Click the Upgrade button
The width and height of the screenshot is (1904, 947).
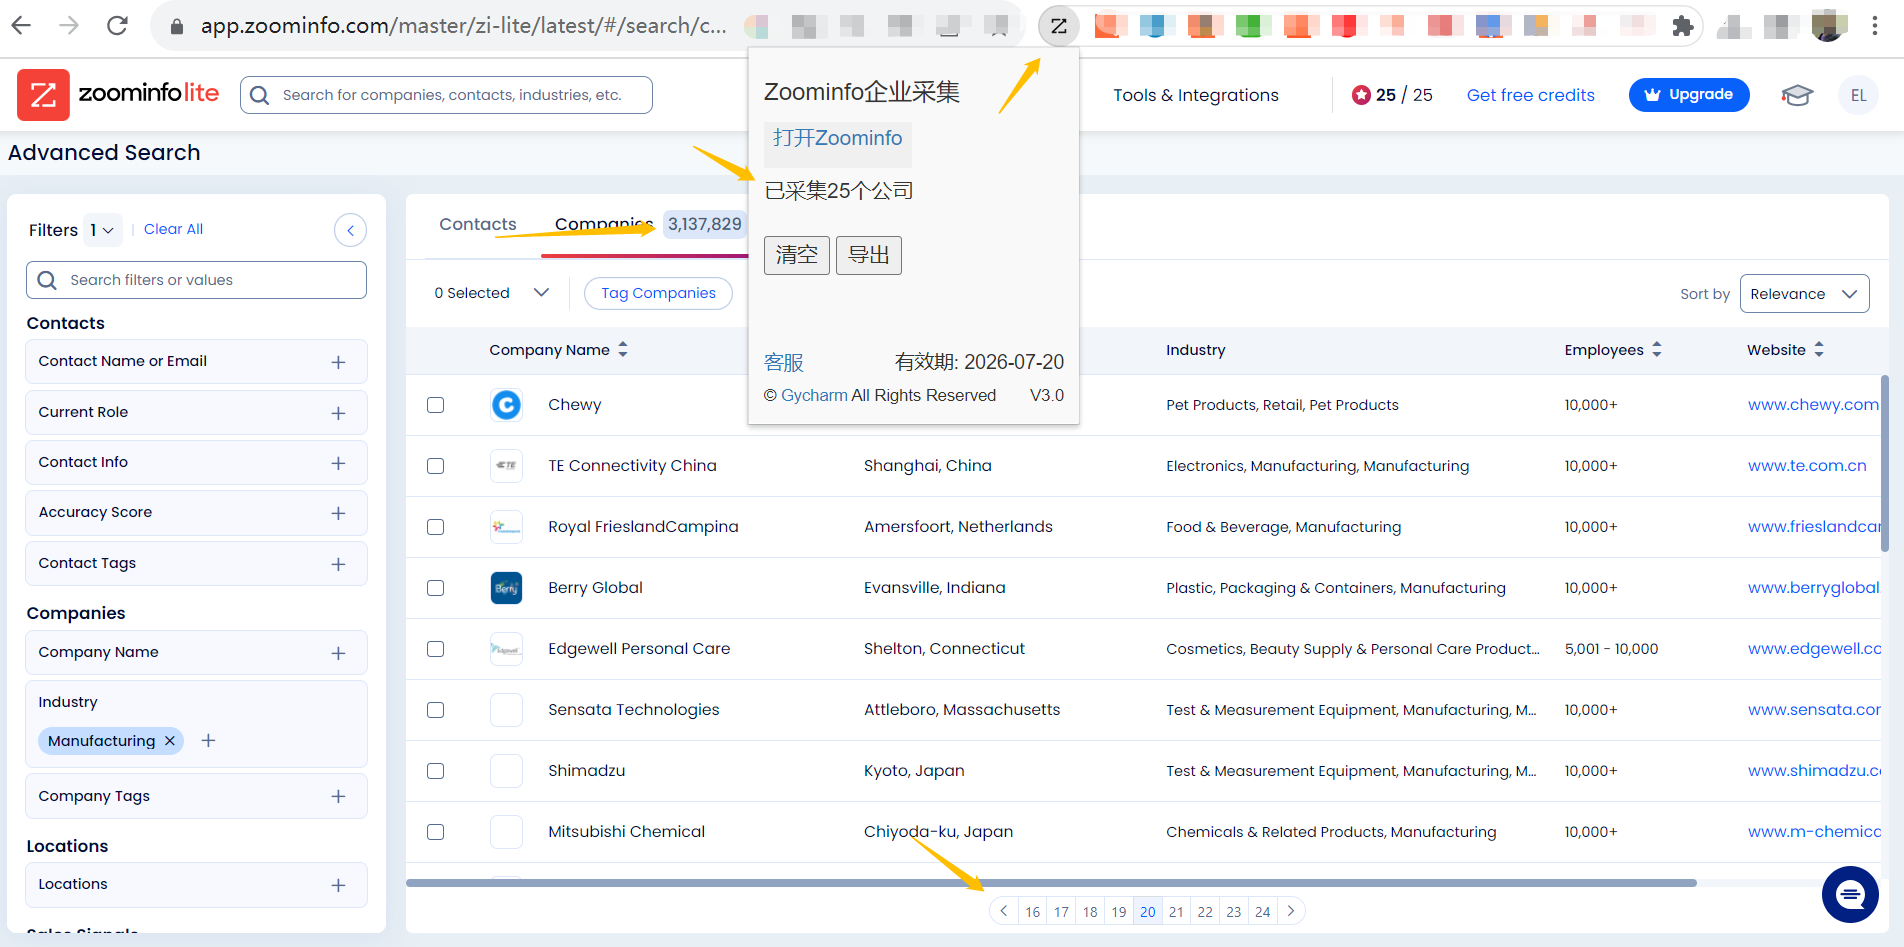[x=1689, y=95]
